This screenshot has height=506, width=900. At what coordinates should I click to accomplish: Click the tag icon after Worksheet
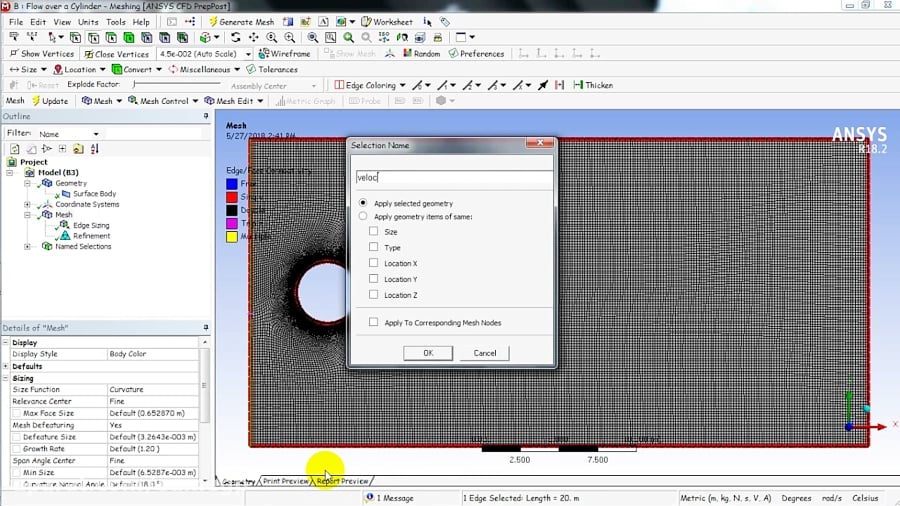[x=445, y=22]
